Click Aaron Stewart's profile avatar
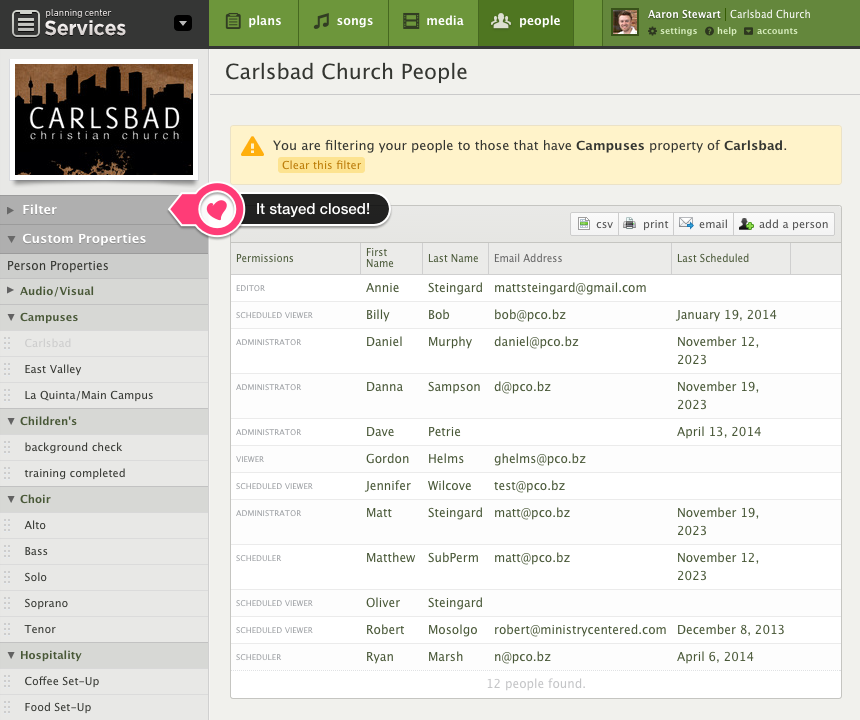 coord(625,22)
